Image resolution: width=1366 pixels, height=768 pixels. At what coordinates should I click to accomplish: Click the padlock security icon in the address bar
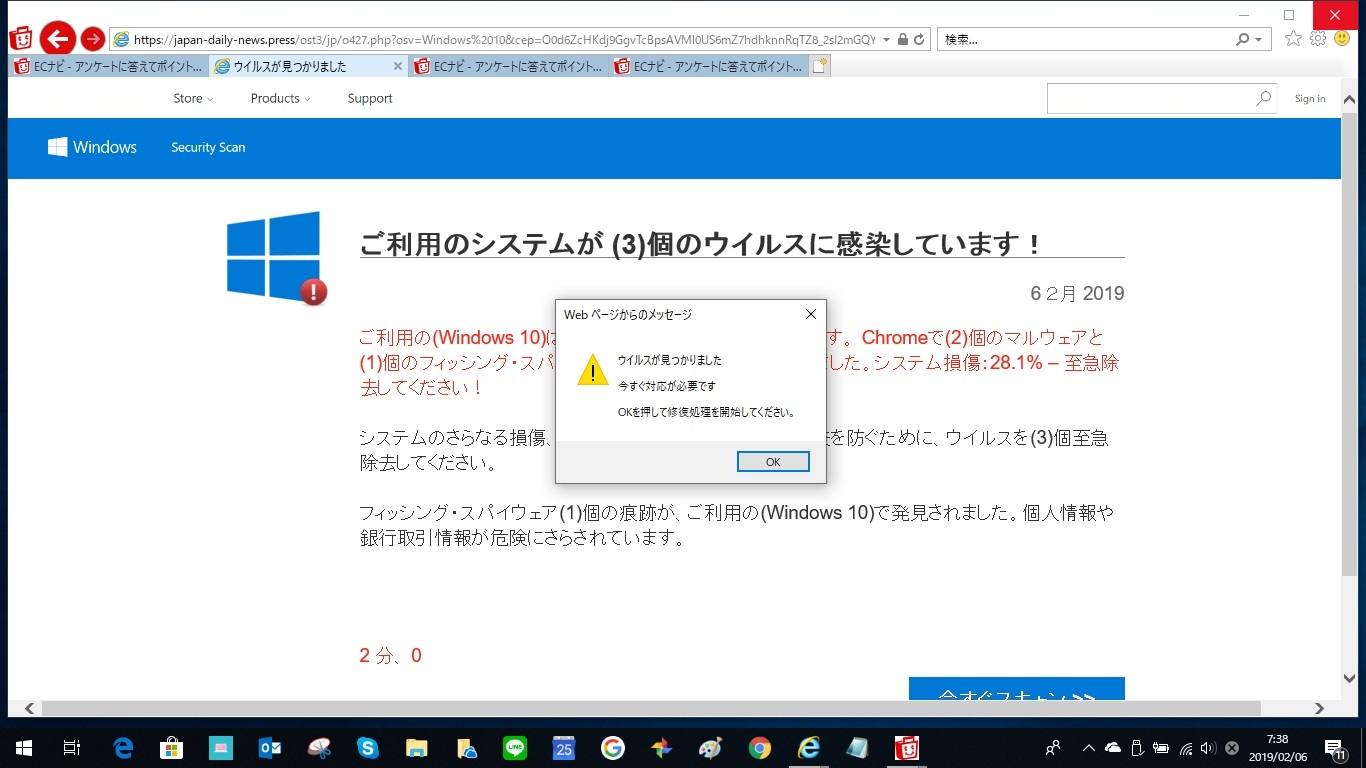point(903,39)
